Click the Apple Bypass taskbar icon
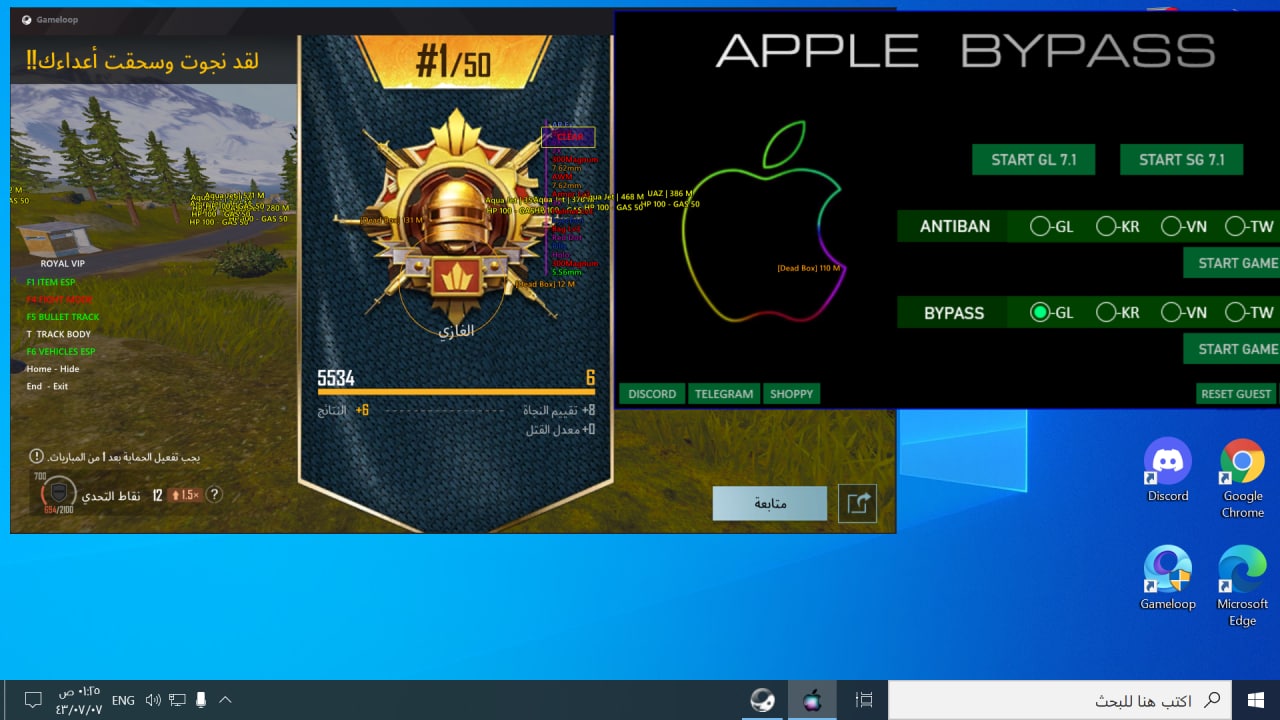Image resolution: width=1280 pixels, height=720 pixels. point(812,700)
